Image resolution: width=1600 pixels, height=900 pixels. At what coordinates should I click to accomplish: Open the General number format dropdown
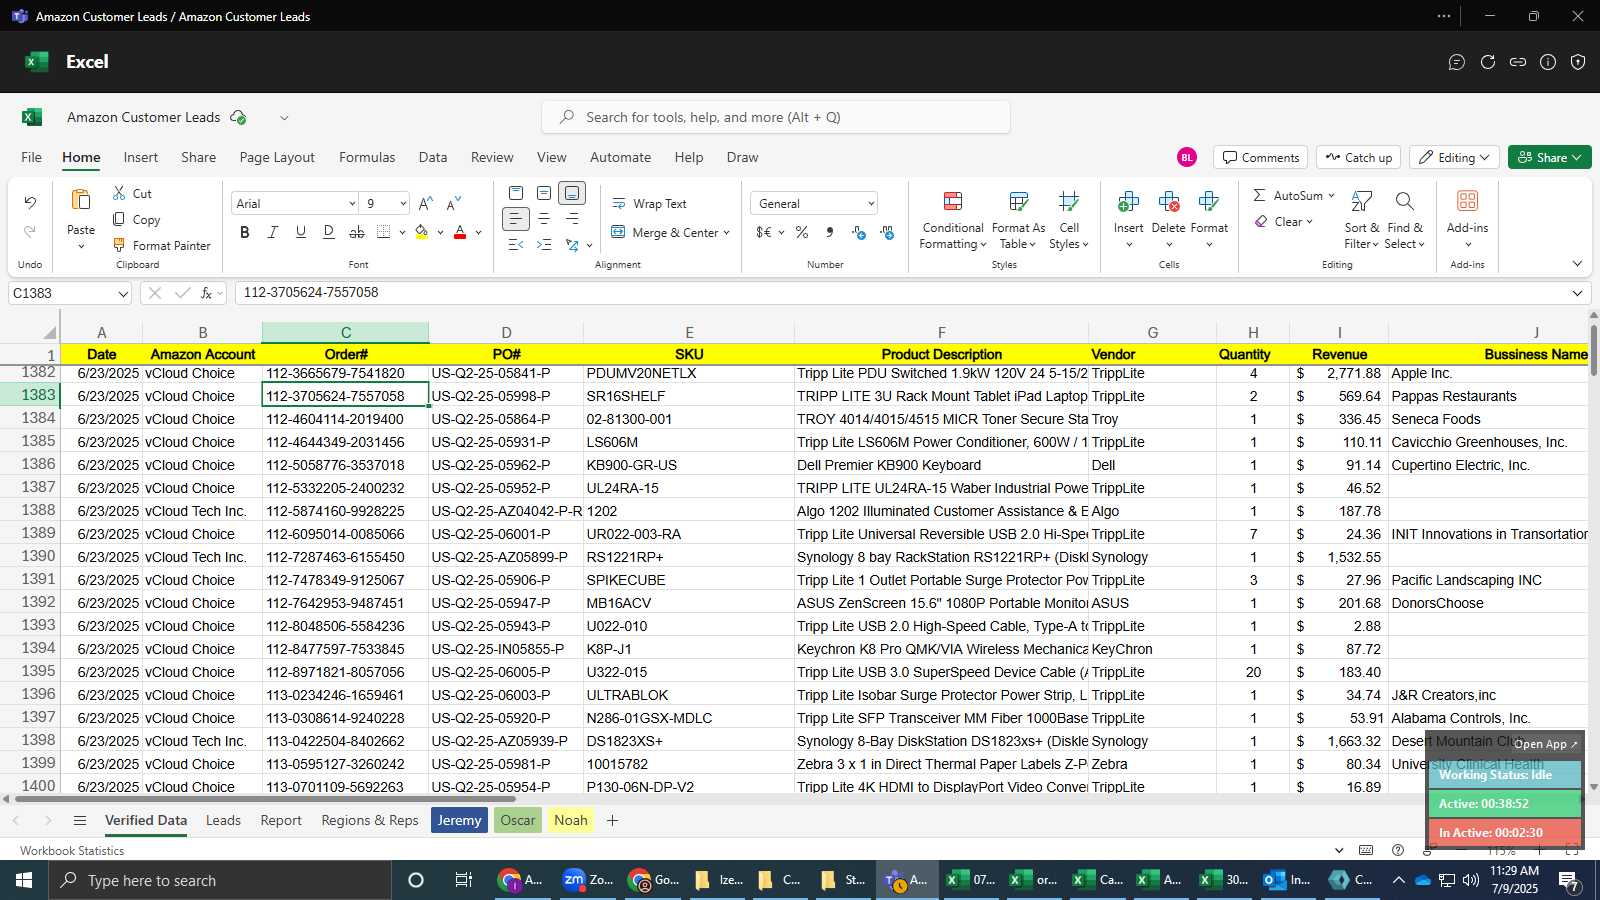(870, 204)
